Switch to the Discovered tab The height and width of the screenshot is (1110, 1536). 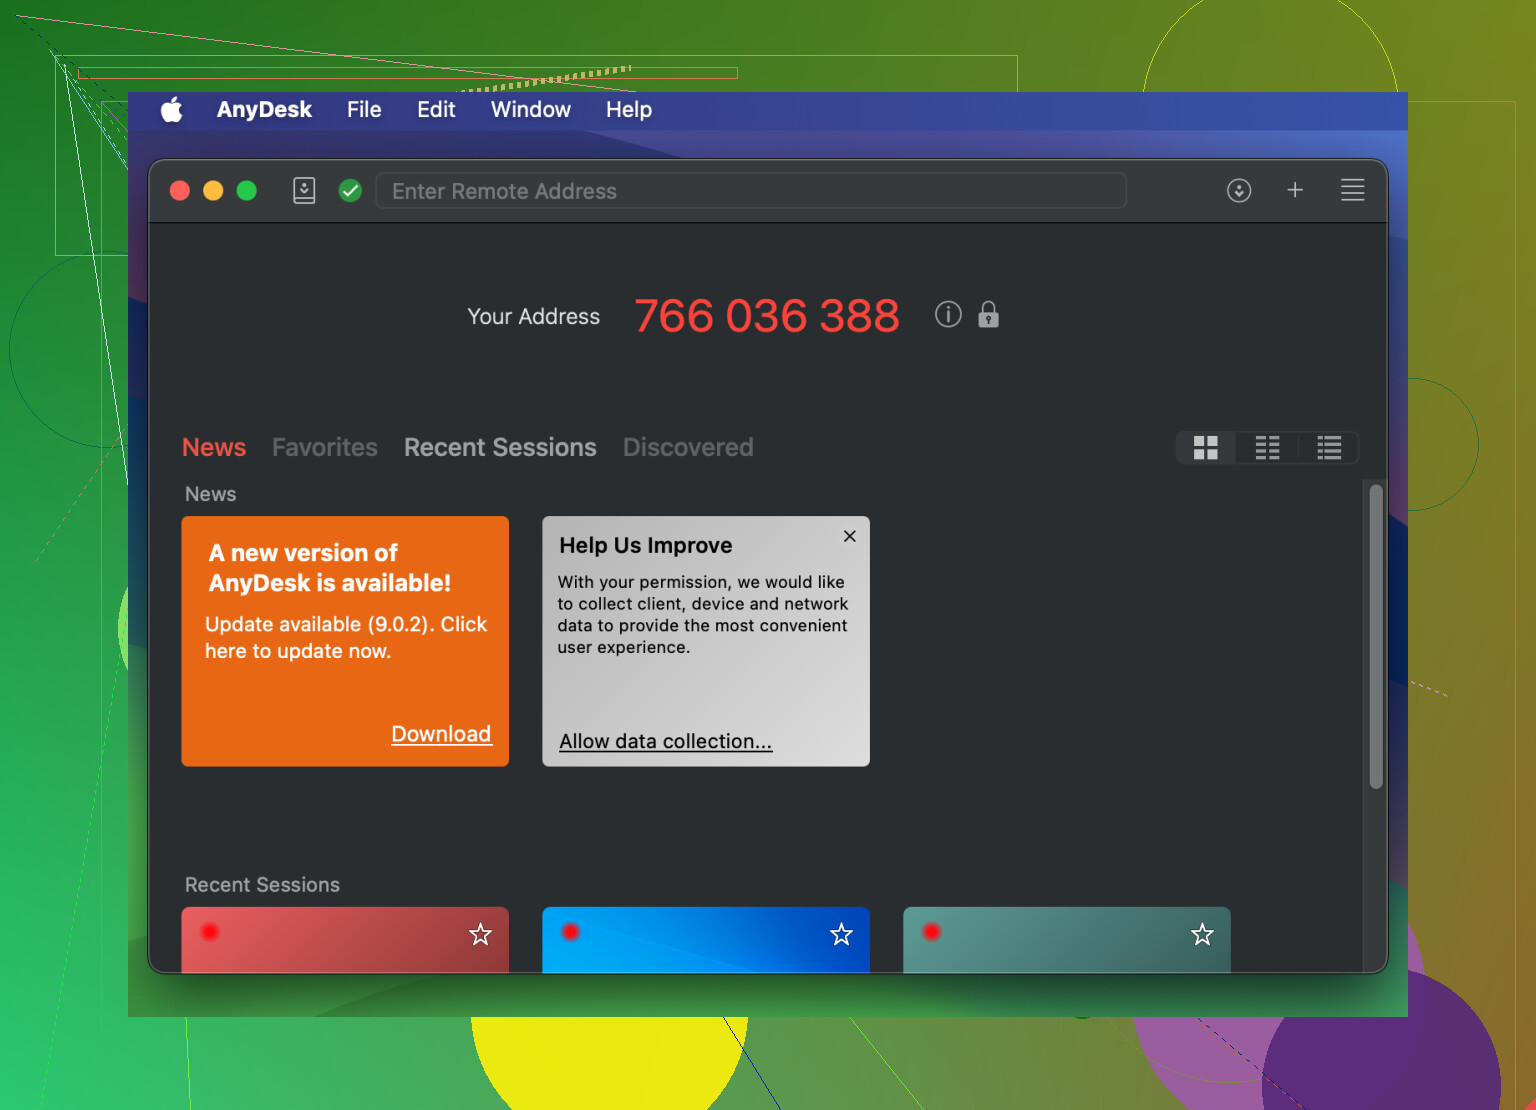pyautogui.click(x=688, y=447)
